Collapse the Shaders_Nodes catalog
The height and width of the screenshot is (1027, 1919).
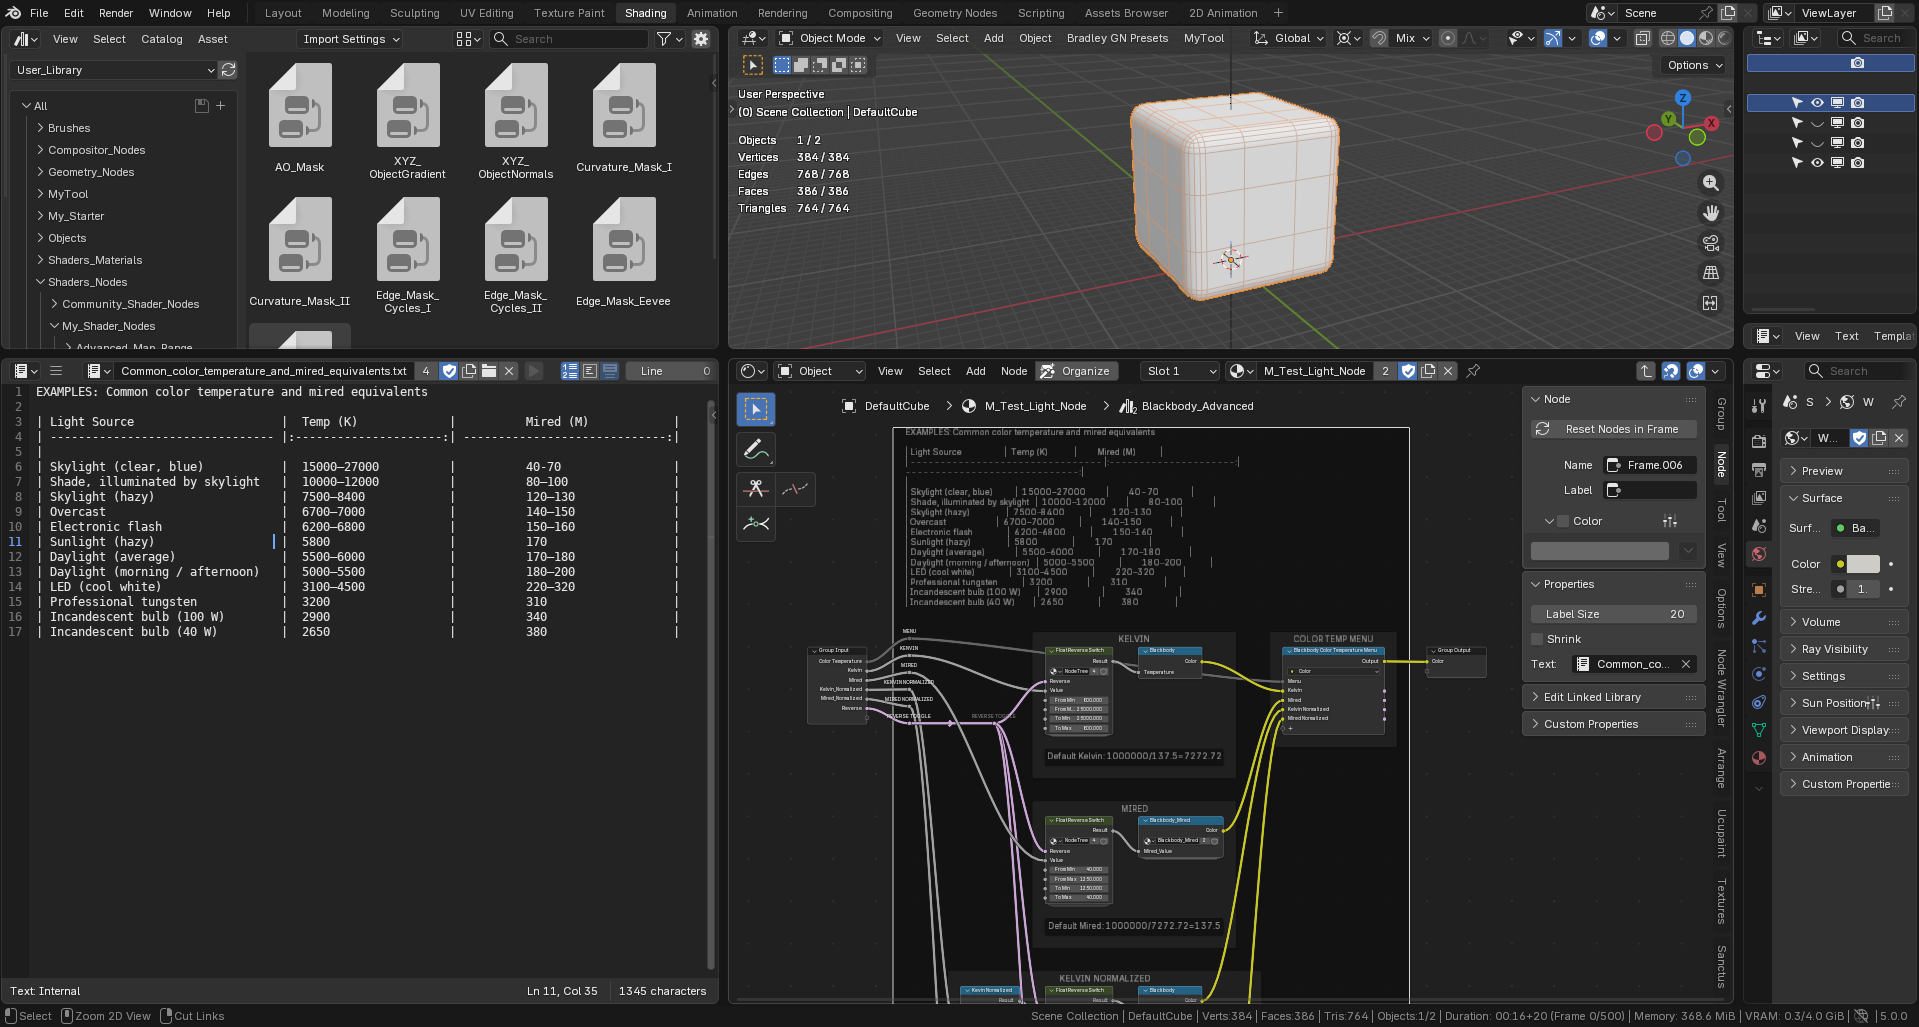40,282
